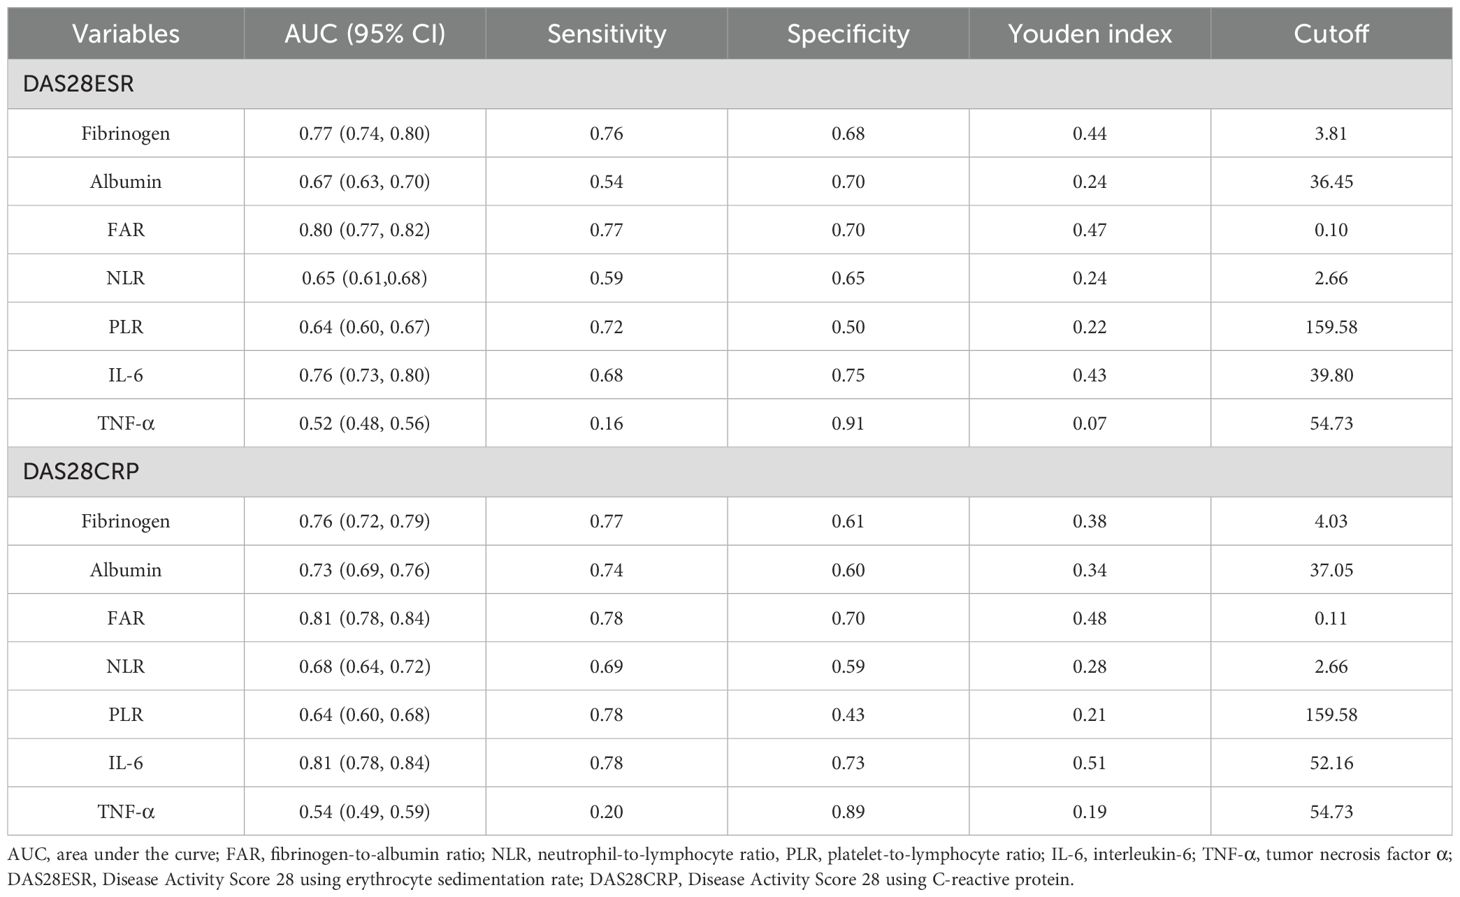Select the TNF-α specificity value 0.91

click(848, 424)
